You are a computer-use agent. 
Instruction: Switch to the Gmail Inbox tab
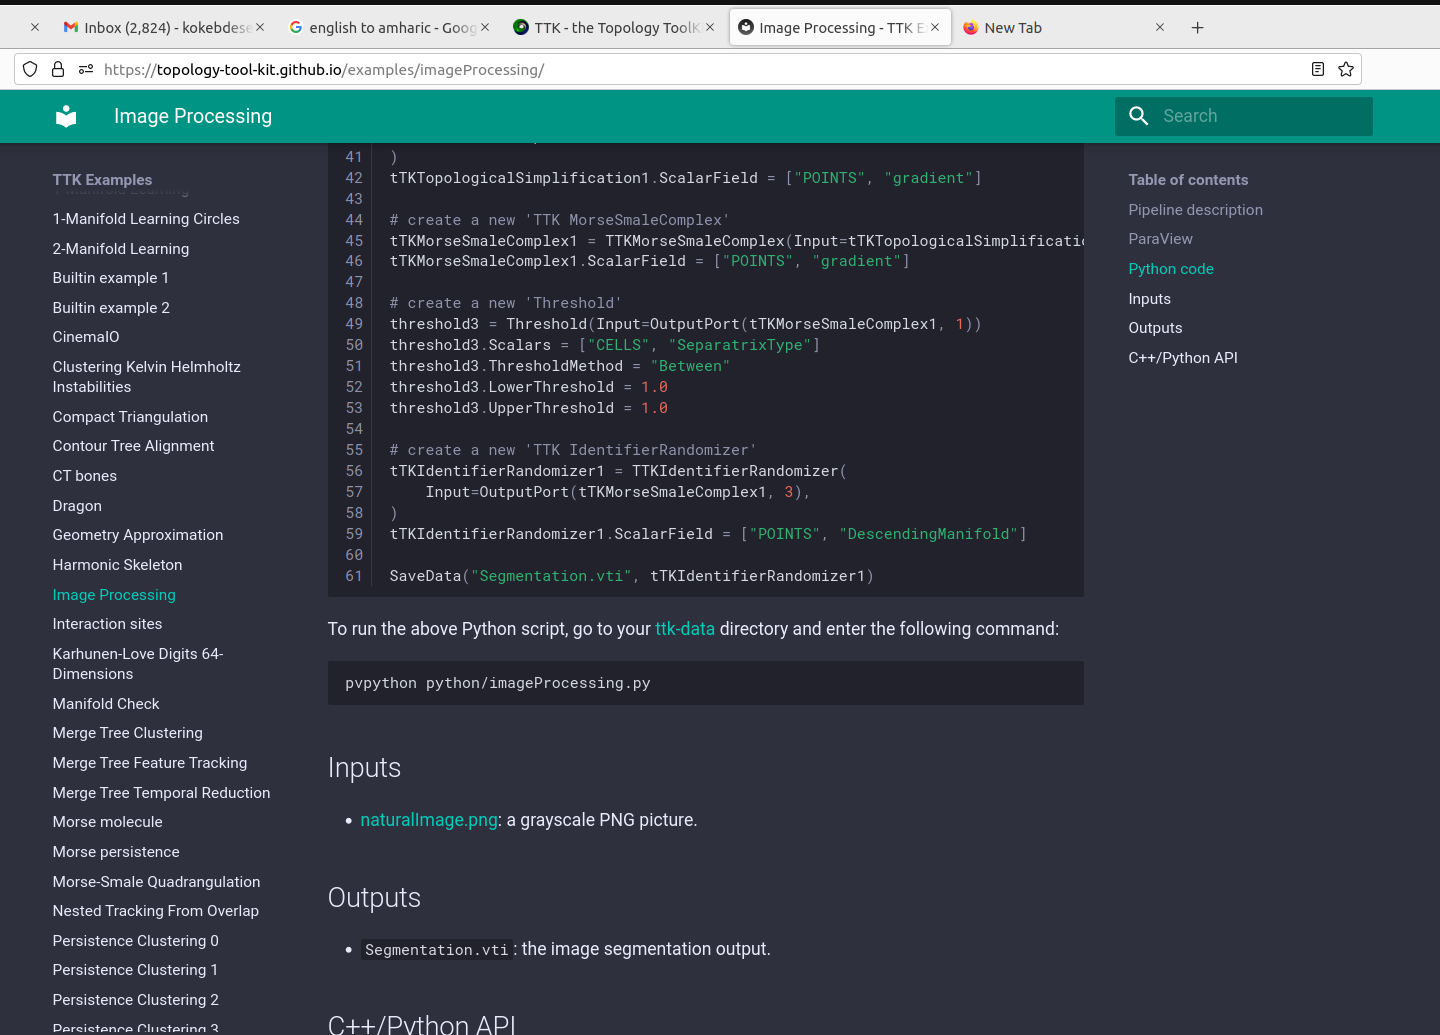(160, 28)
